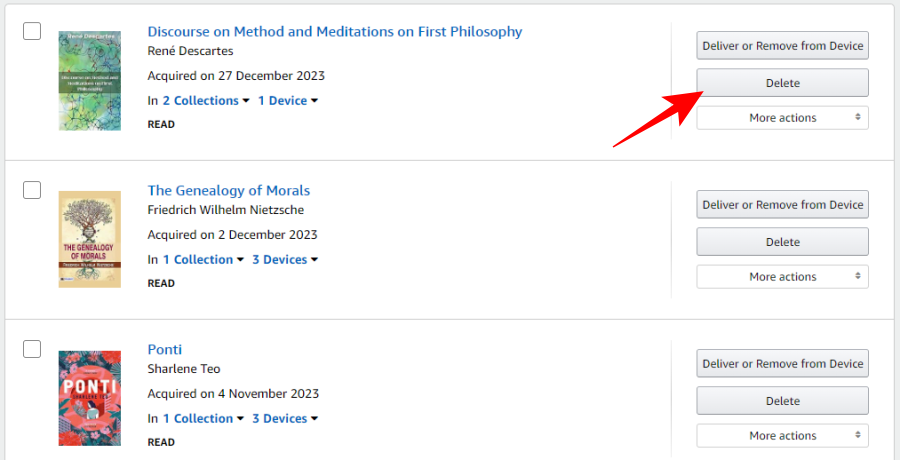Image resolution: width=900 pixels, height=460 pixels.
Task: Open More actions for The Genealogy of Morals
Action: click(782, 277)
